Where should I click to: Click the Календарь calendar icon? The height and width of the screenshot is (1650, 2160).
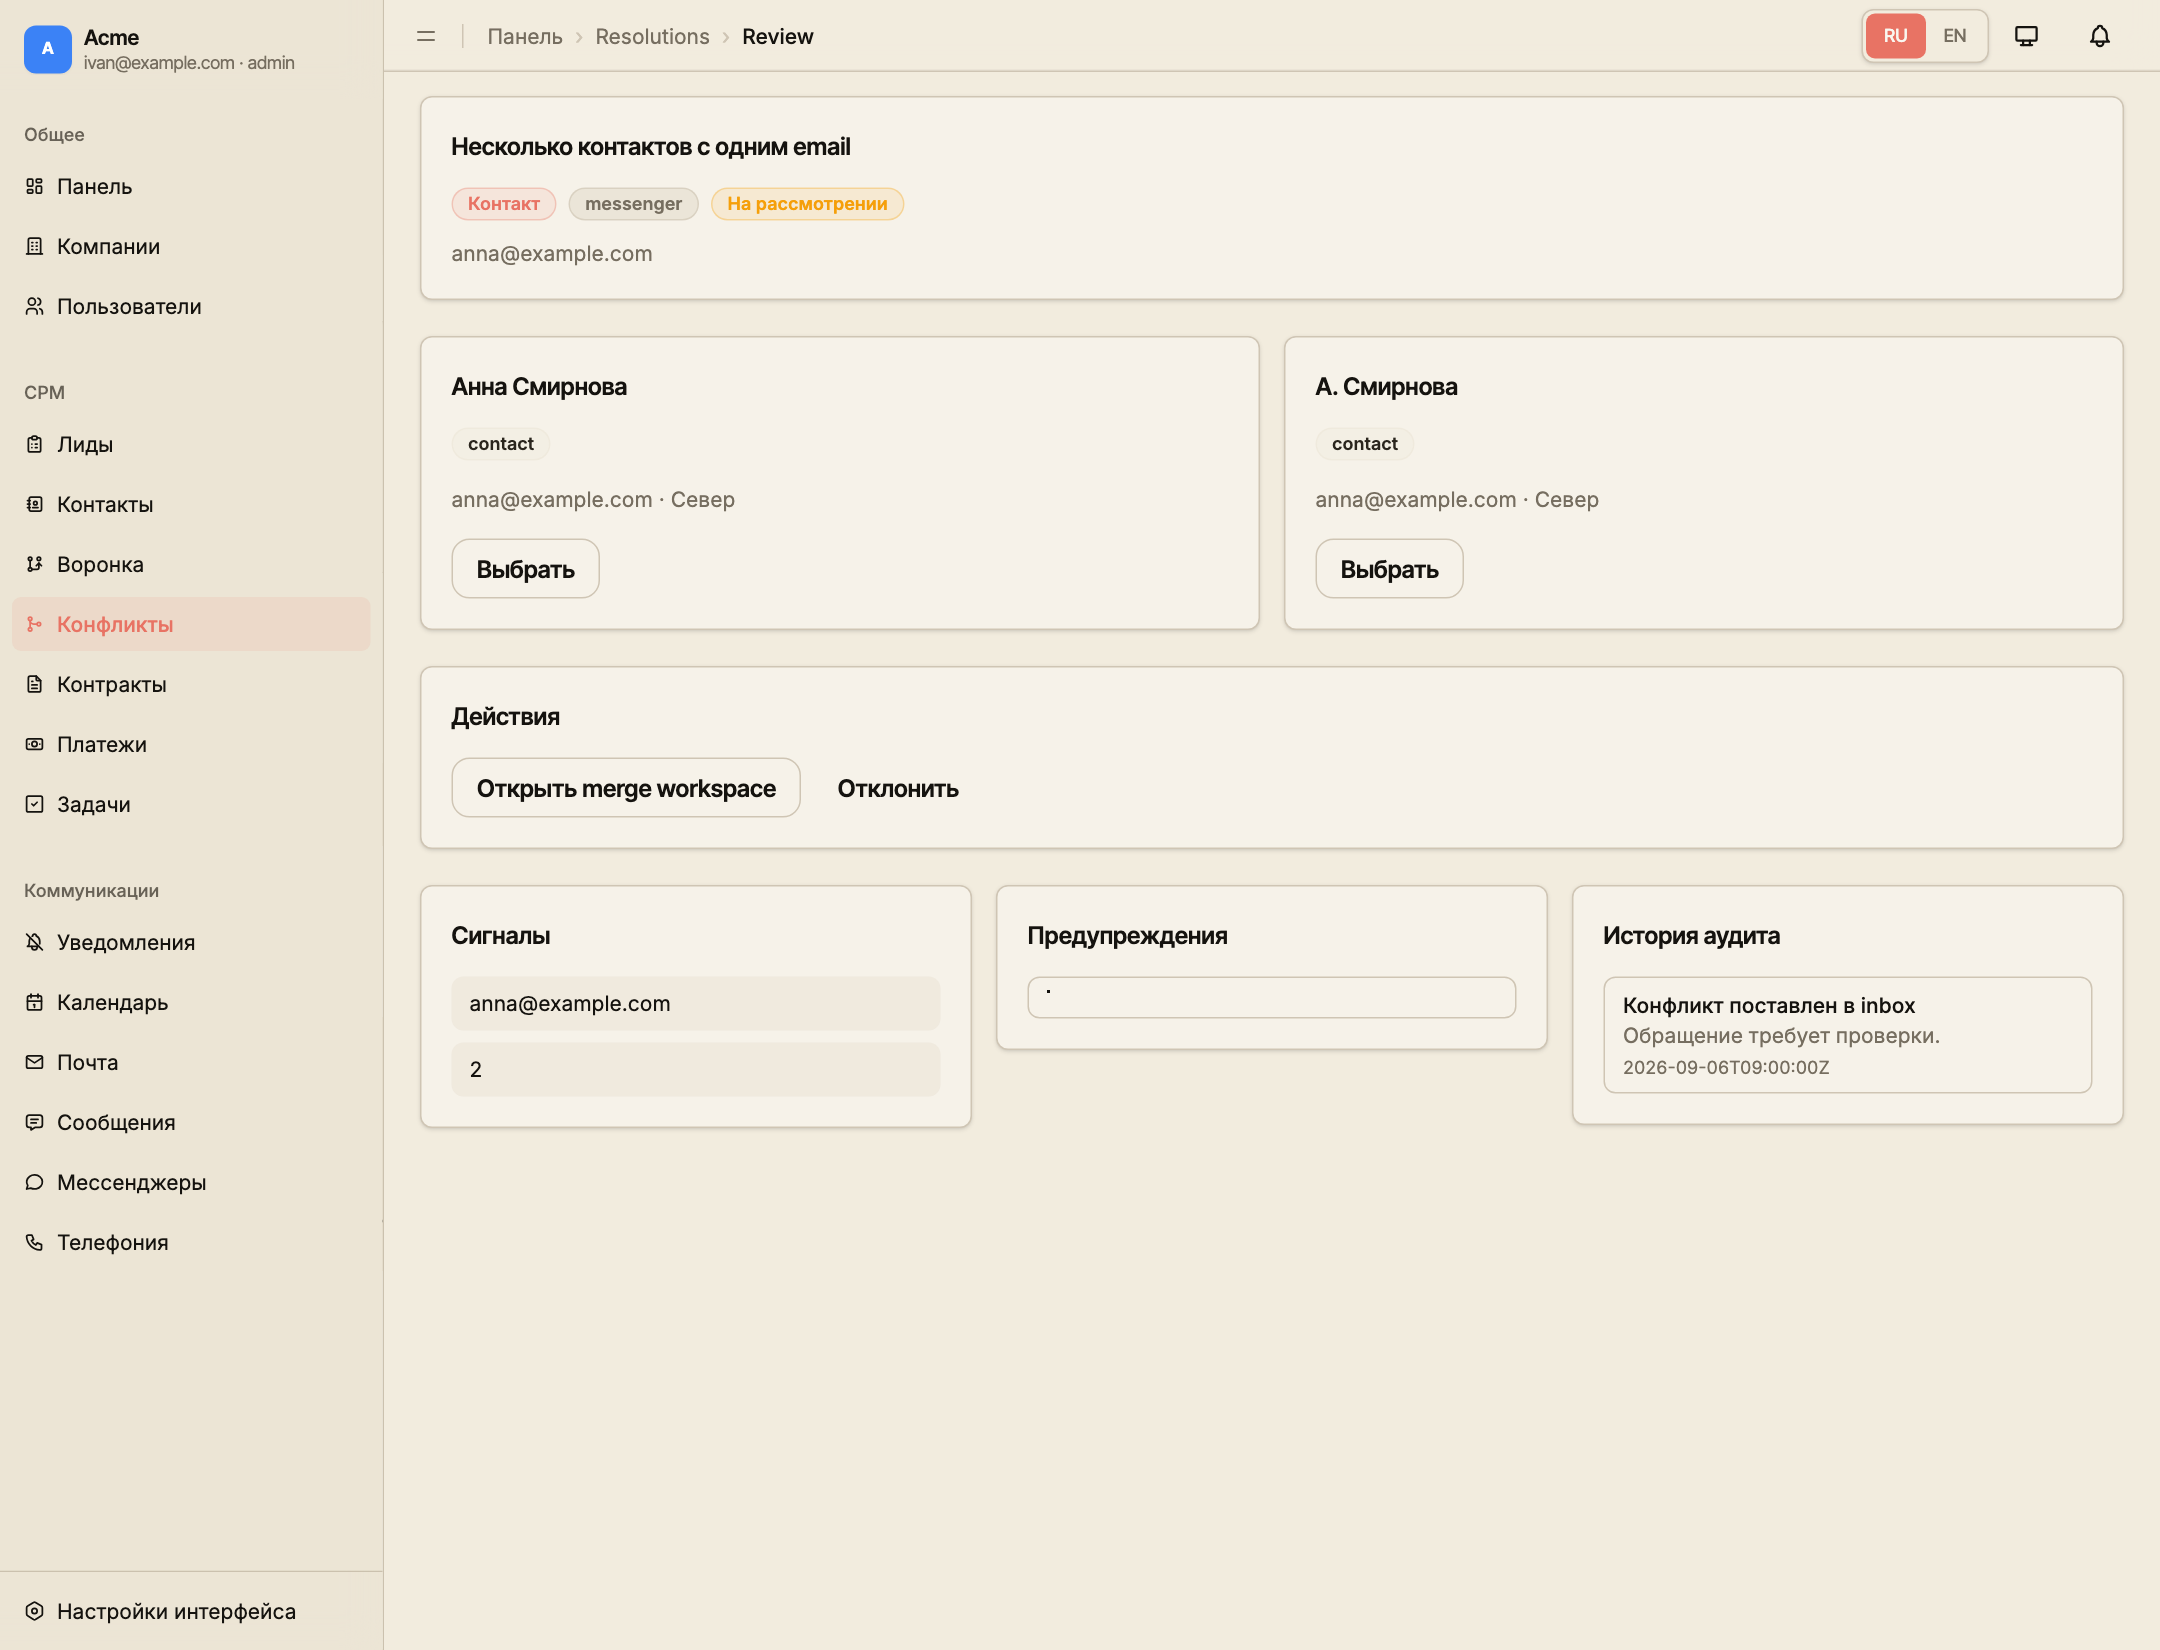coord(35,1002)
